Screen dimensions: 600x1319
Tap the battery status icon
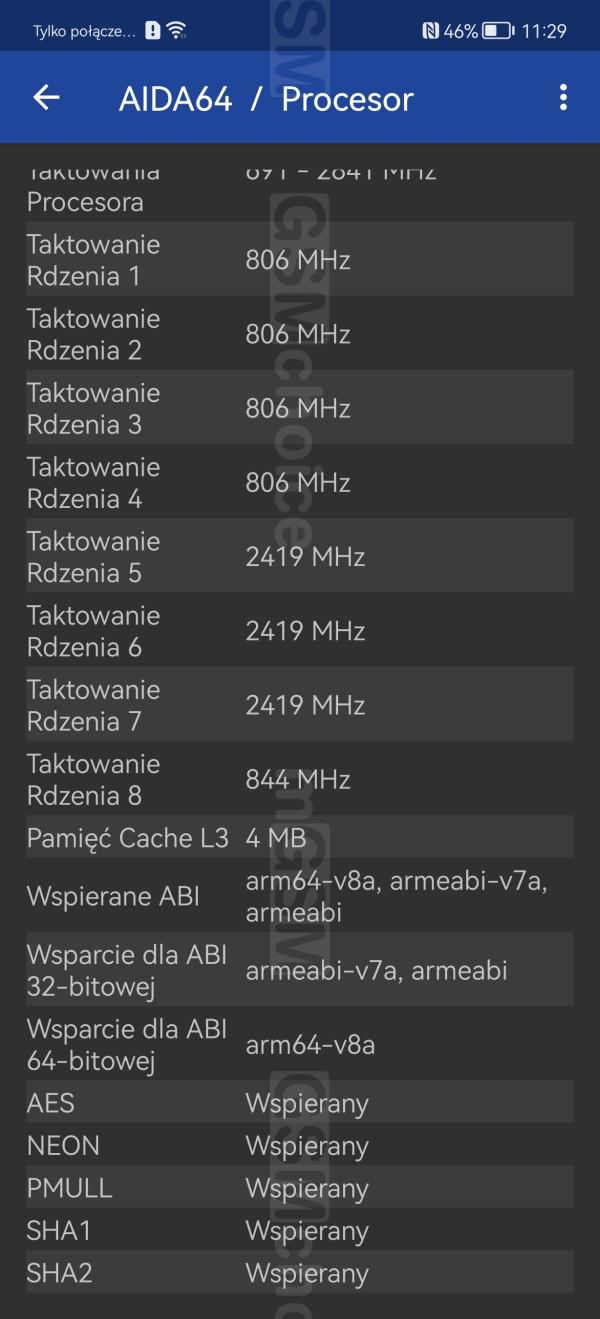[x=497, y=31]
